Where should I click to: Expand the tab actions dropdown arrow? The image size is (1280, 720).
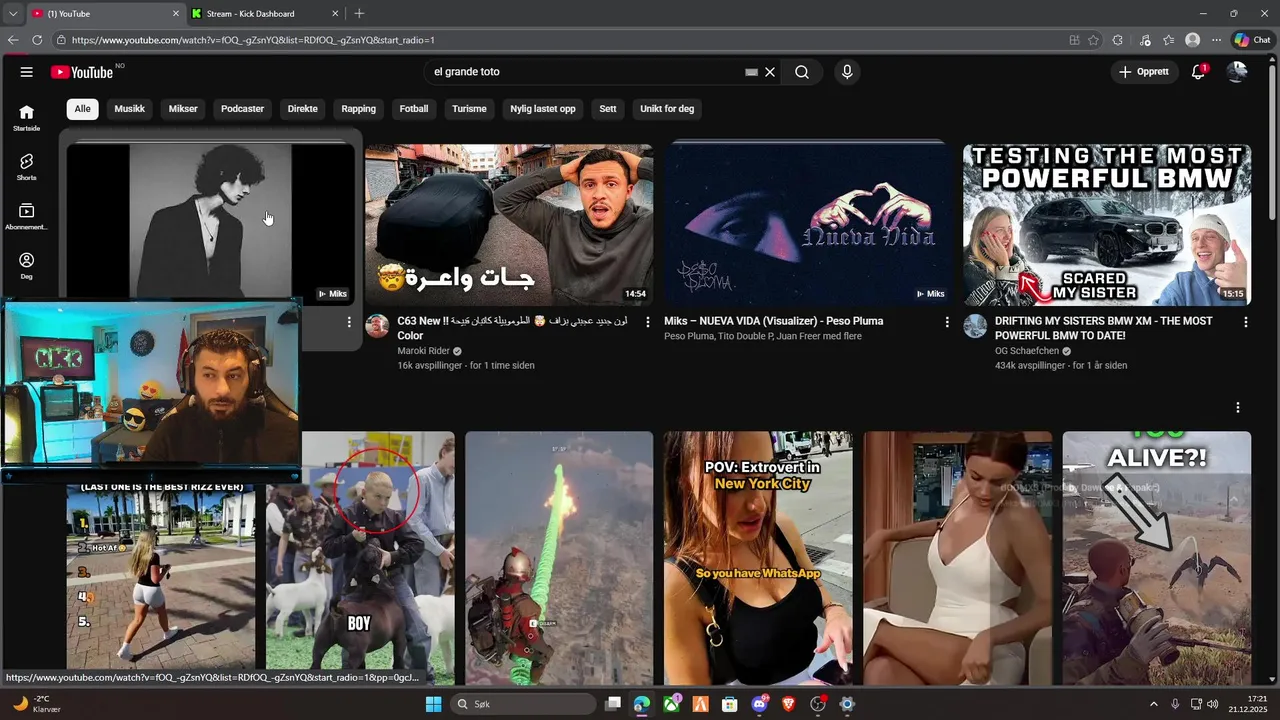[12, 13]
